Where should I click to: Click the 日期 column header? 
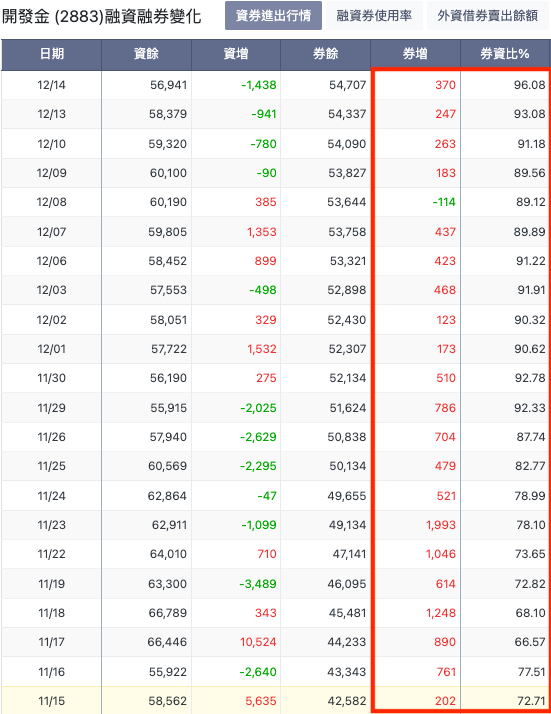pos(51,55)
